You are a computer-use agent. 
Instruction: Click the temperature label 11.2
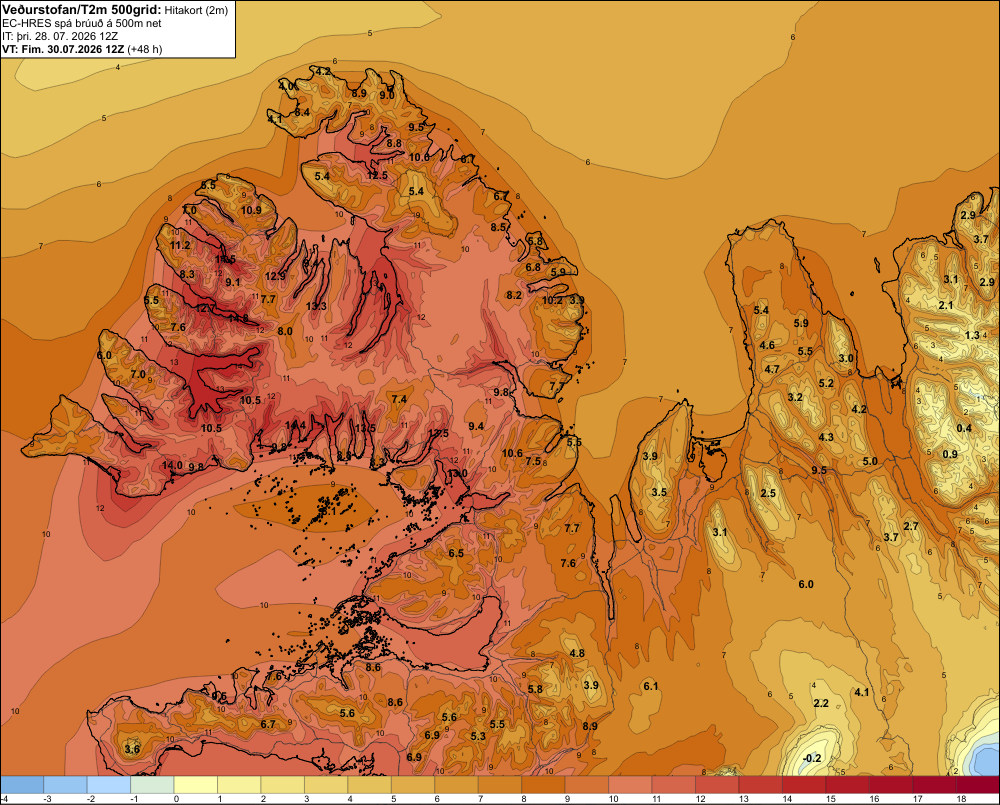click(x=180, y=245)
